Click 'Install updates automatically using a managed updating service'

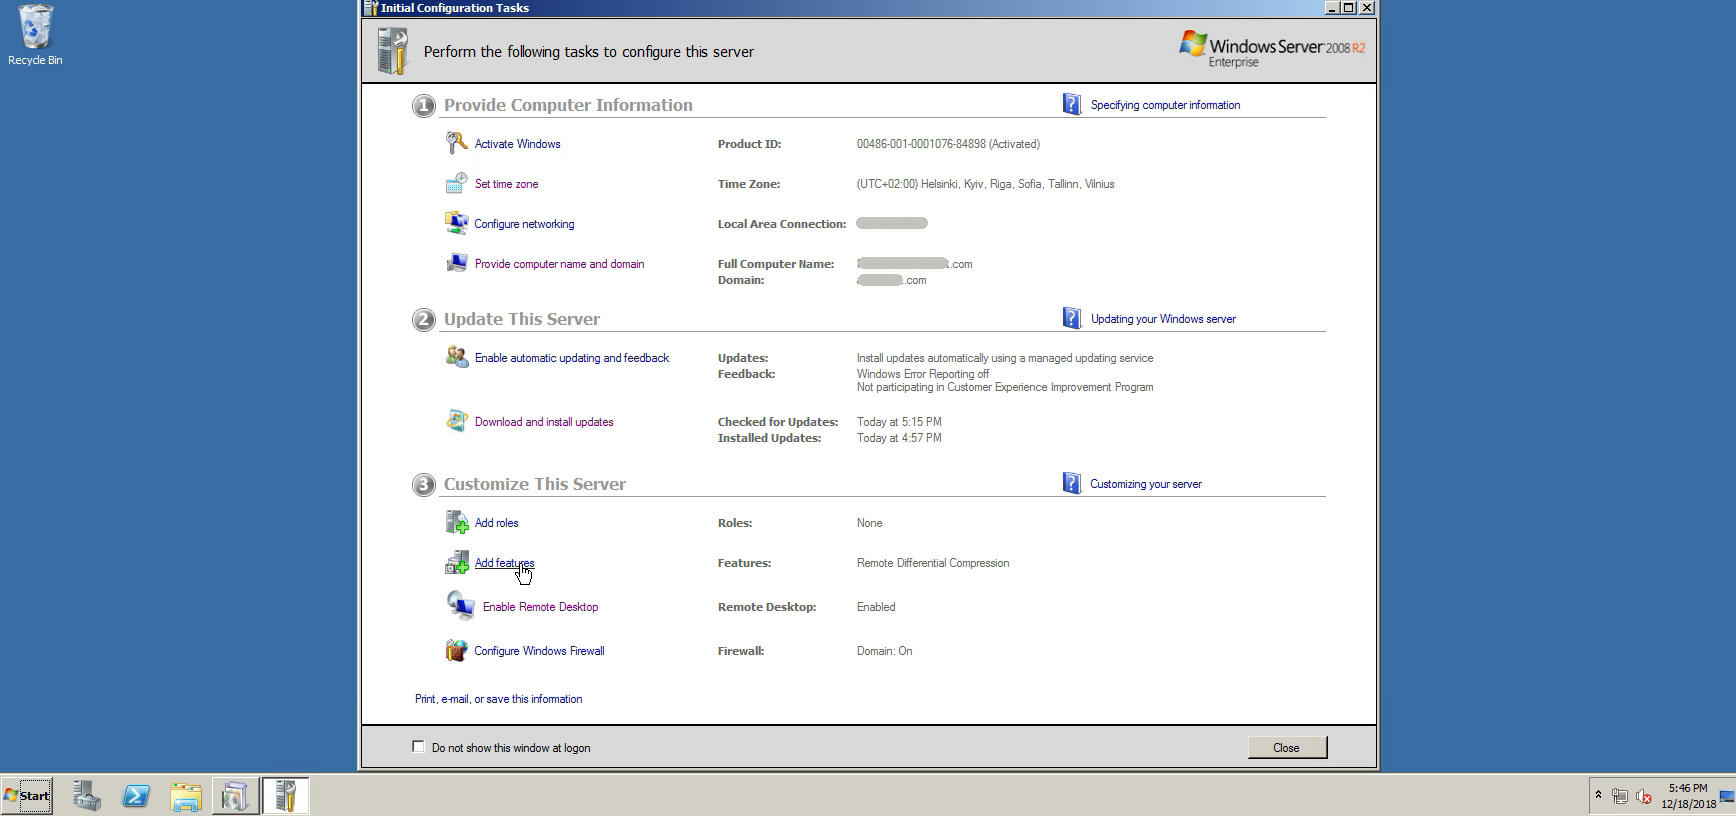[1005, 358]
